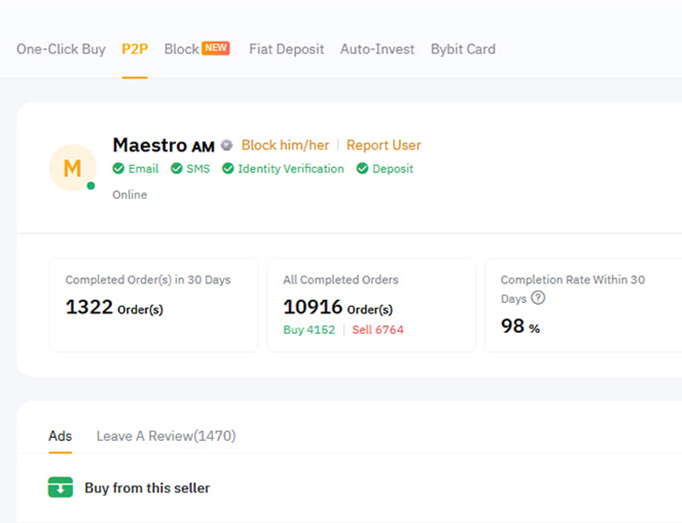Click the Report User link

click(x=384, y=145)
